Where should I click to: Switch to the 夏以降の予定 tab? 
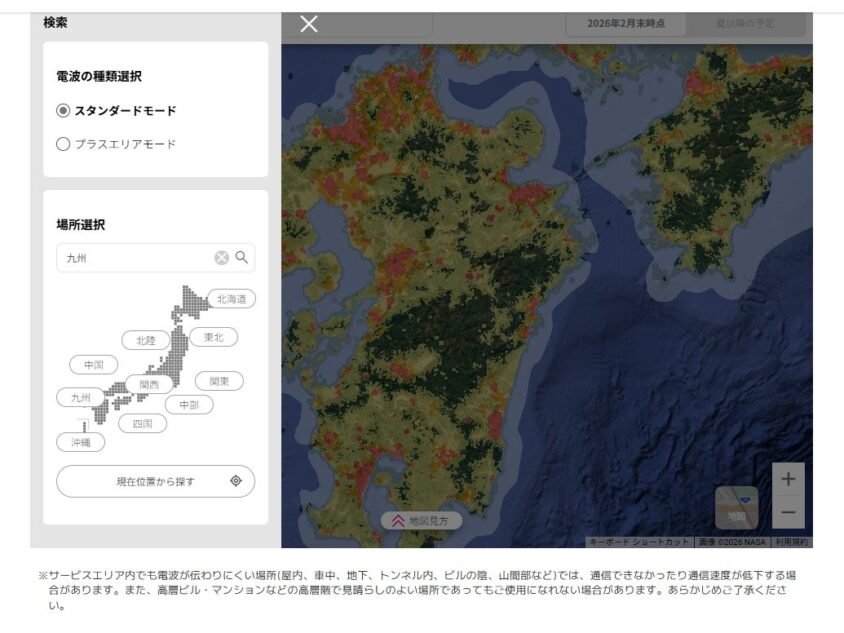[745, 23]
